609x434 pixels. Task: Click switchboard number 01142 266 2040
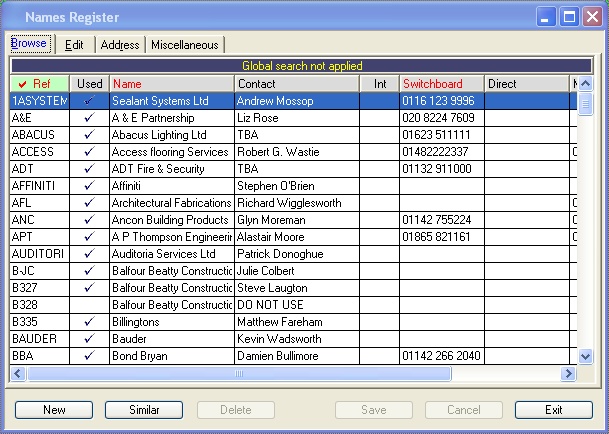pyautogui.click(x=442, y=356)
